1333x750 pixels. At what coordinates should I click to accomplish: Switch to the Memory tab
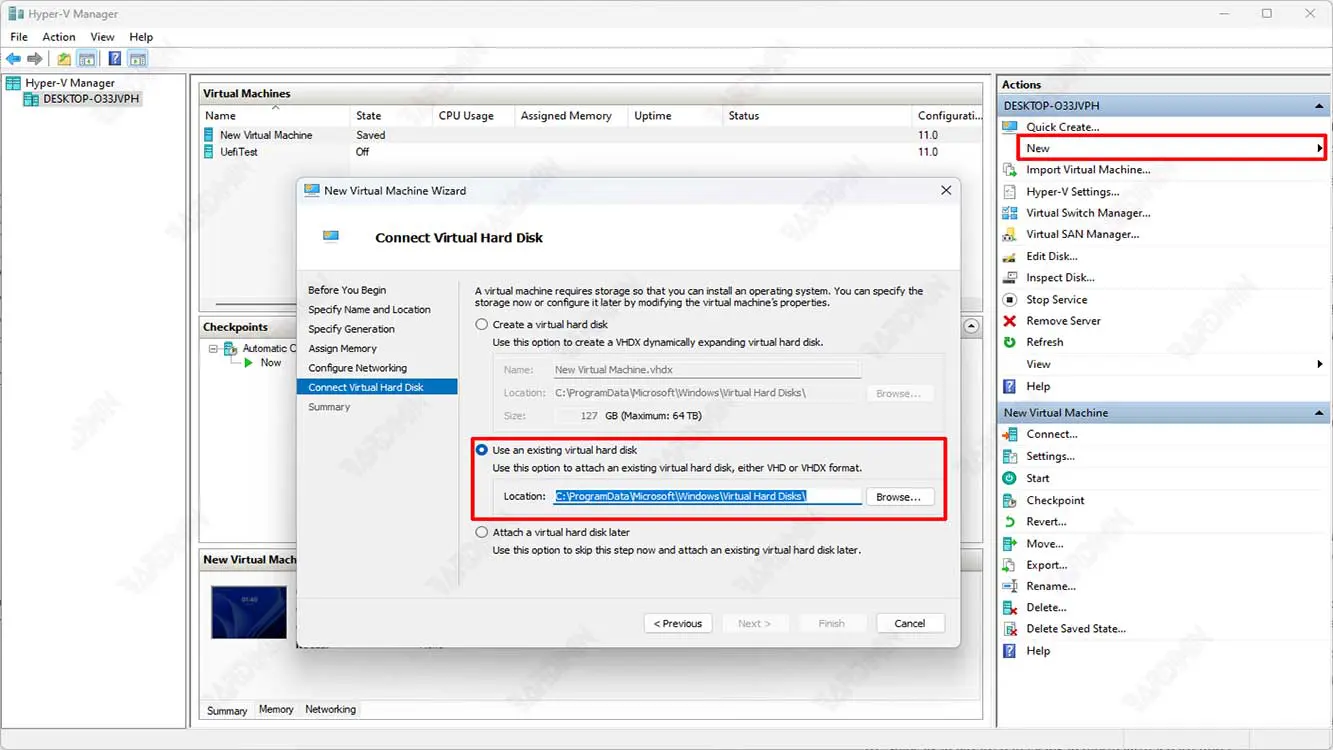point(276,709)
